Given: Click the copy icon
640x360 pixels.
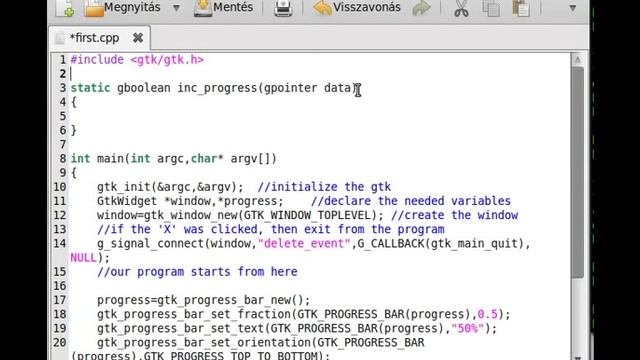Looking at the screenshot, I should (x=491, y=8).
